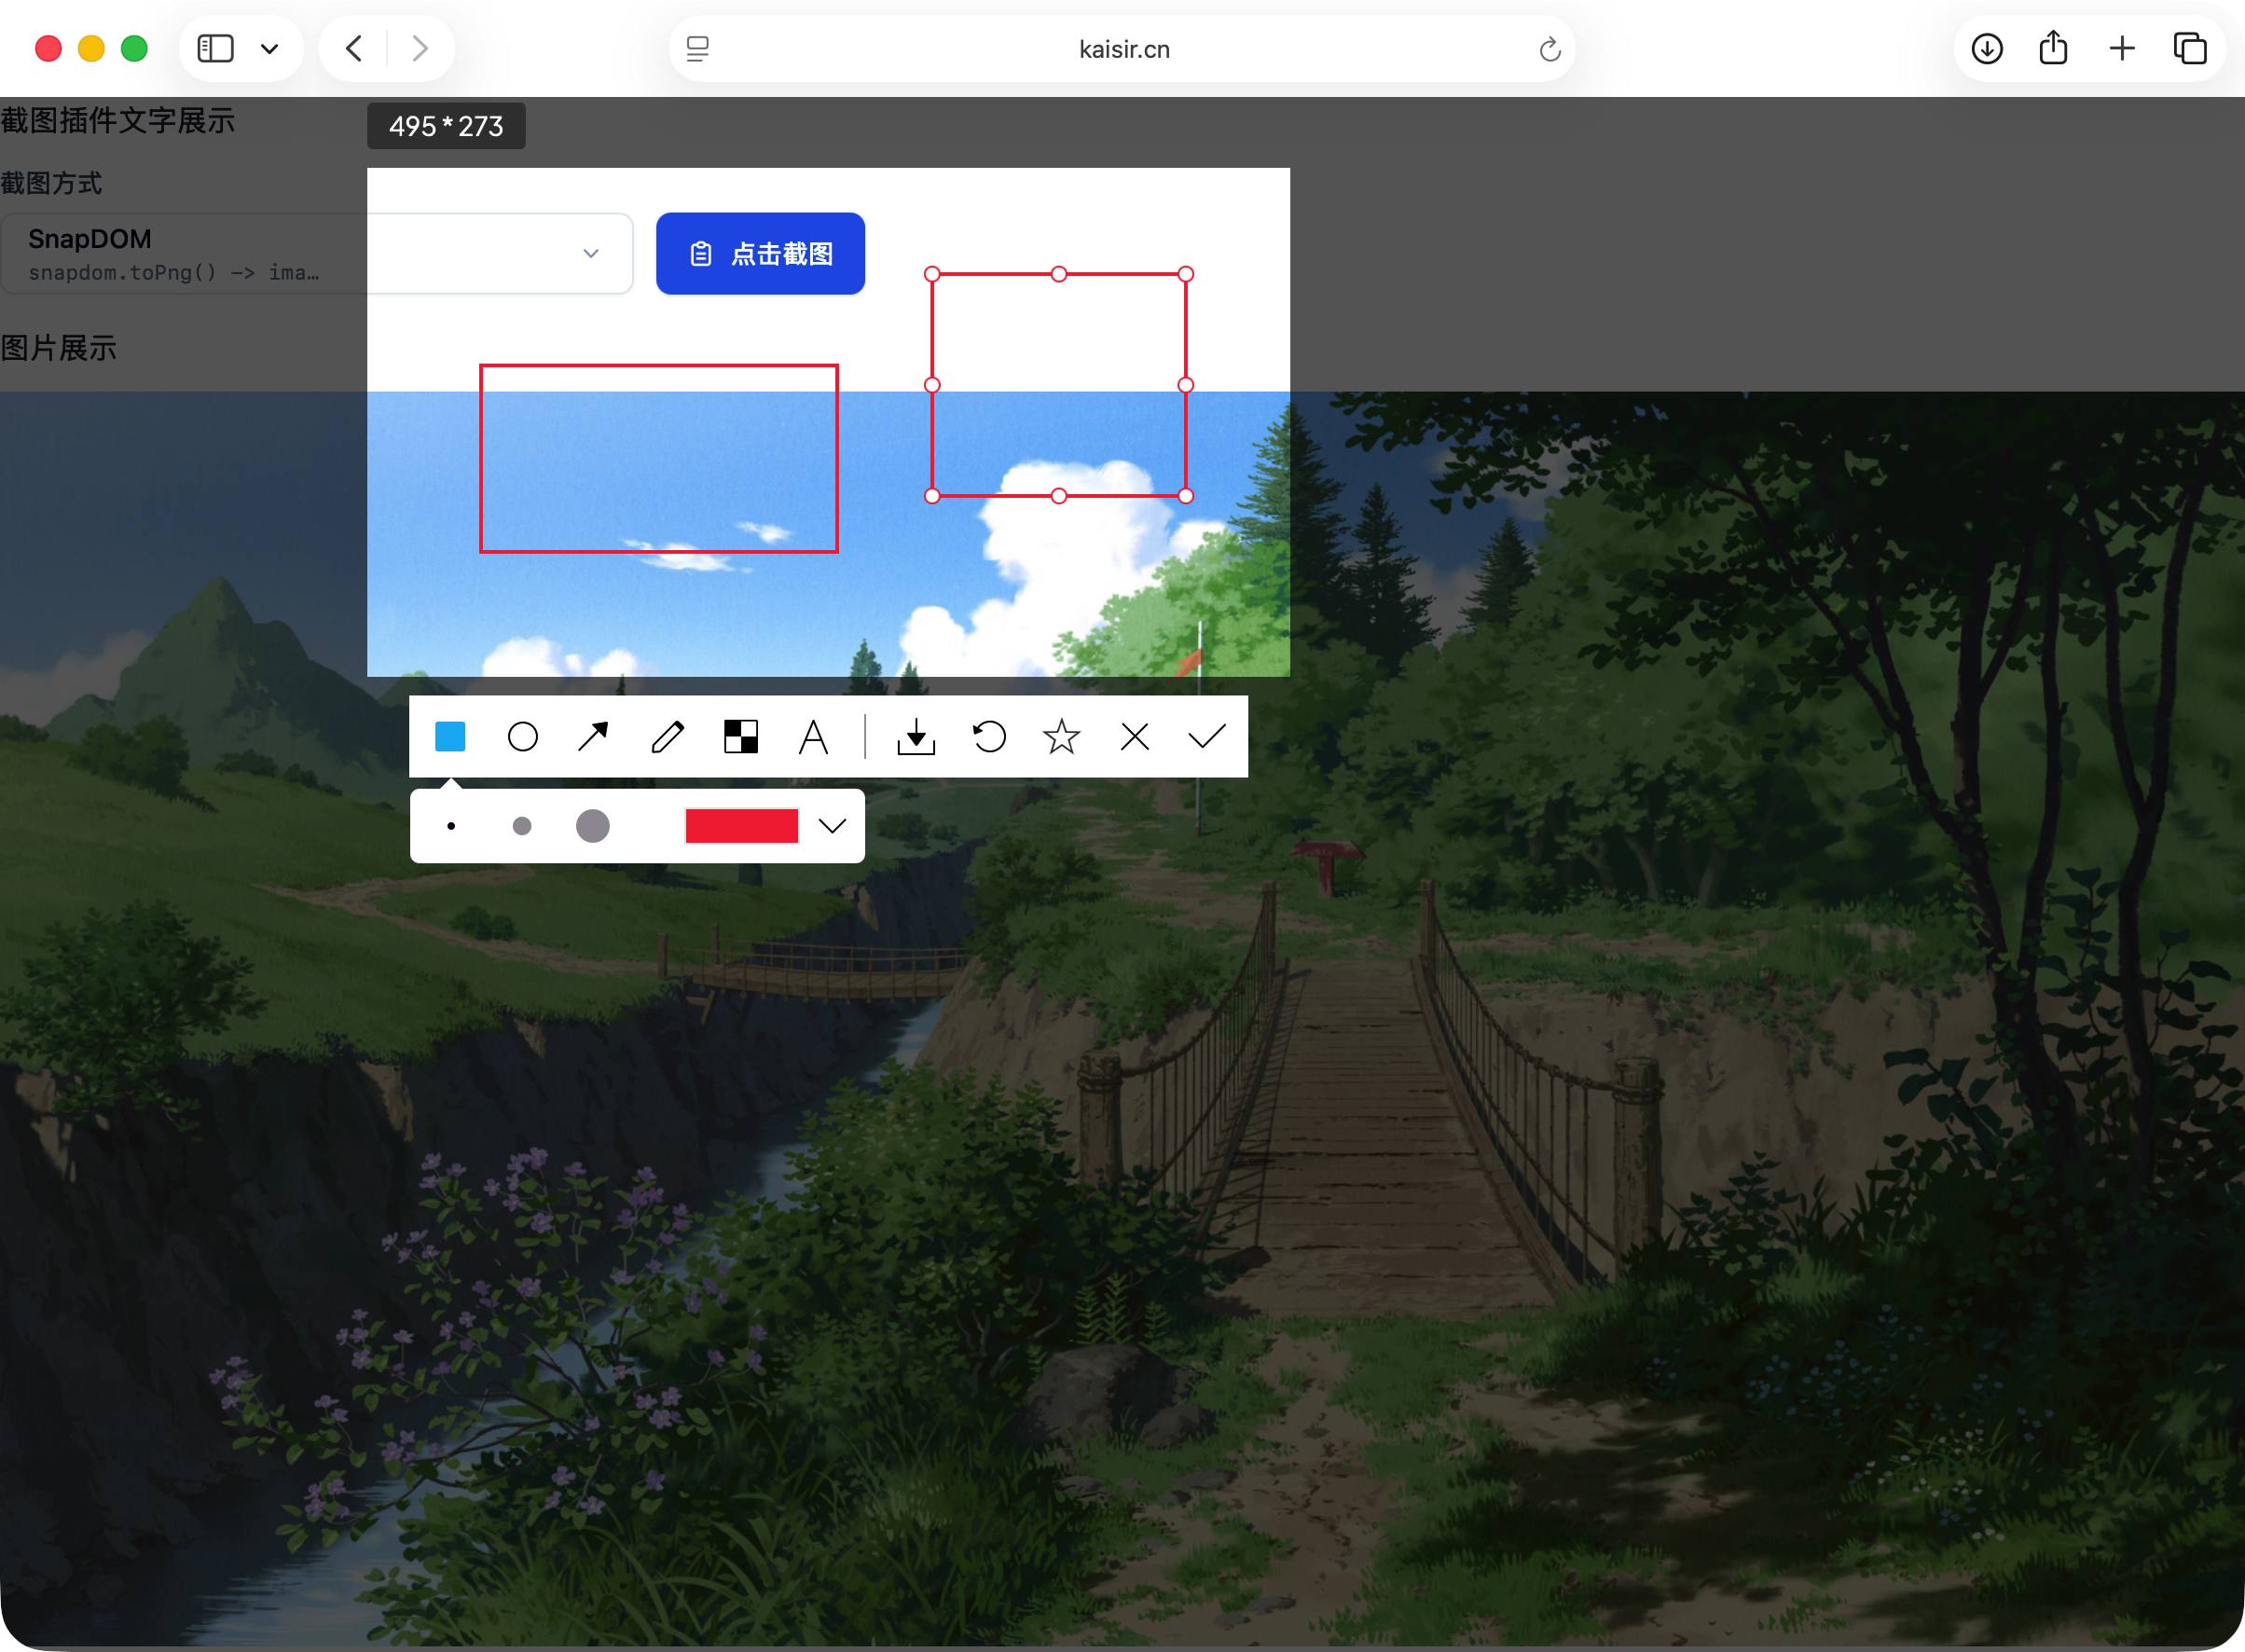Cancel the screenshot with X icon
This screenshot has height=1652, width=2245.
click(1134, 737)
